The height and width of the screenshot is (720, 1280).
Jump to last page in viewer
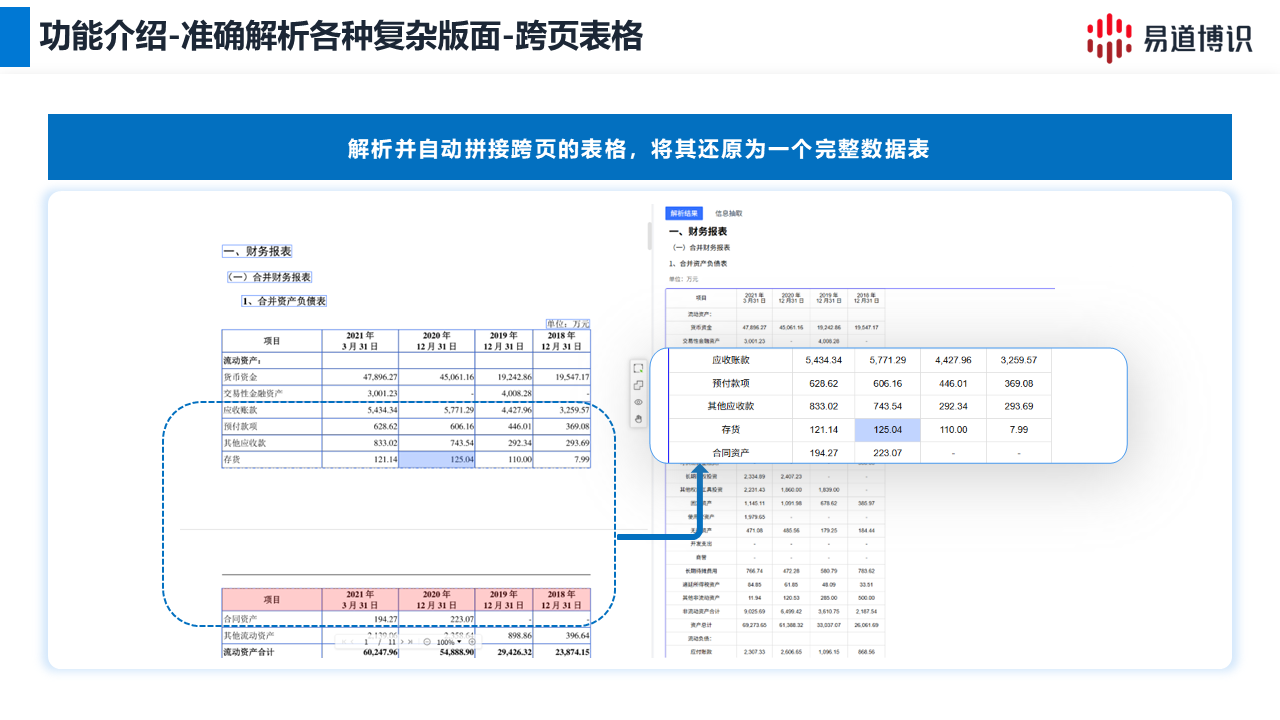(x=411, y=641)
